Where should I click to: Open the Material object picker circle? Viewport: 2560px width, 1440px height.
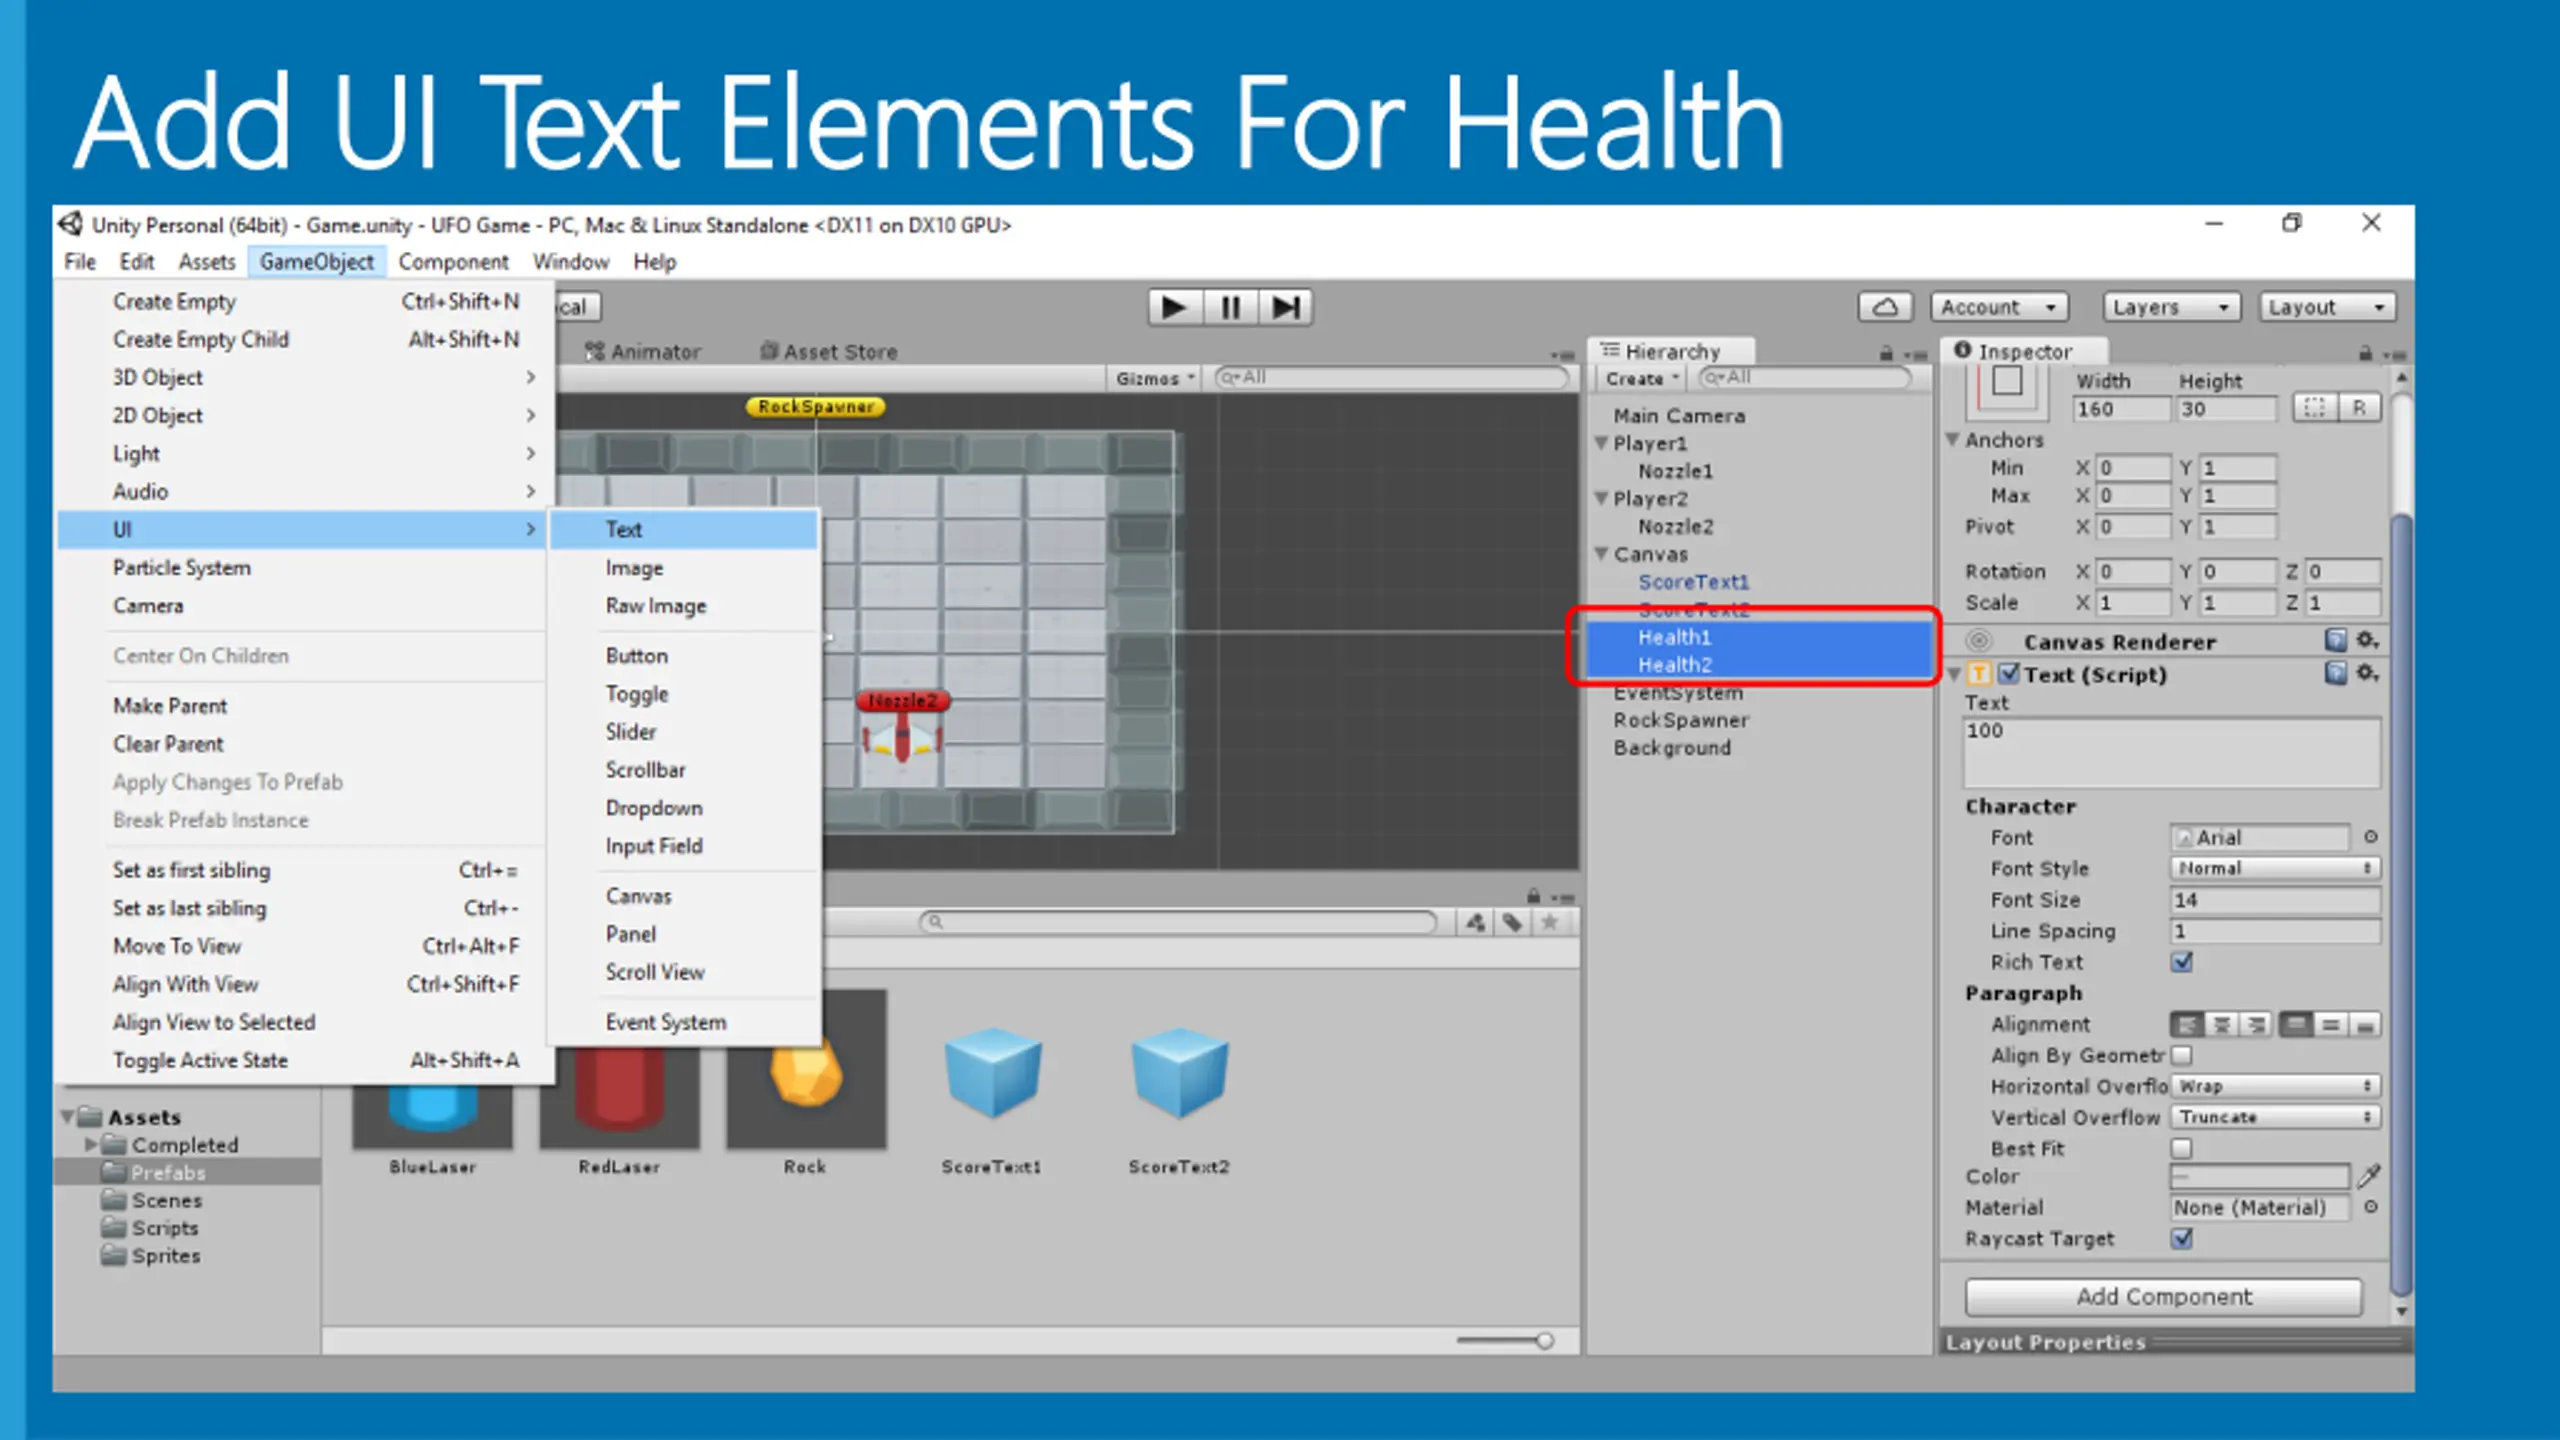[x=2370, y=1207]
